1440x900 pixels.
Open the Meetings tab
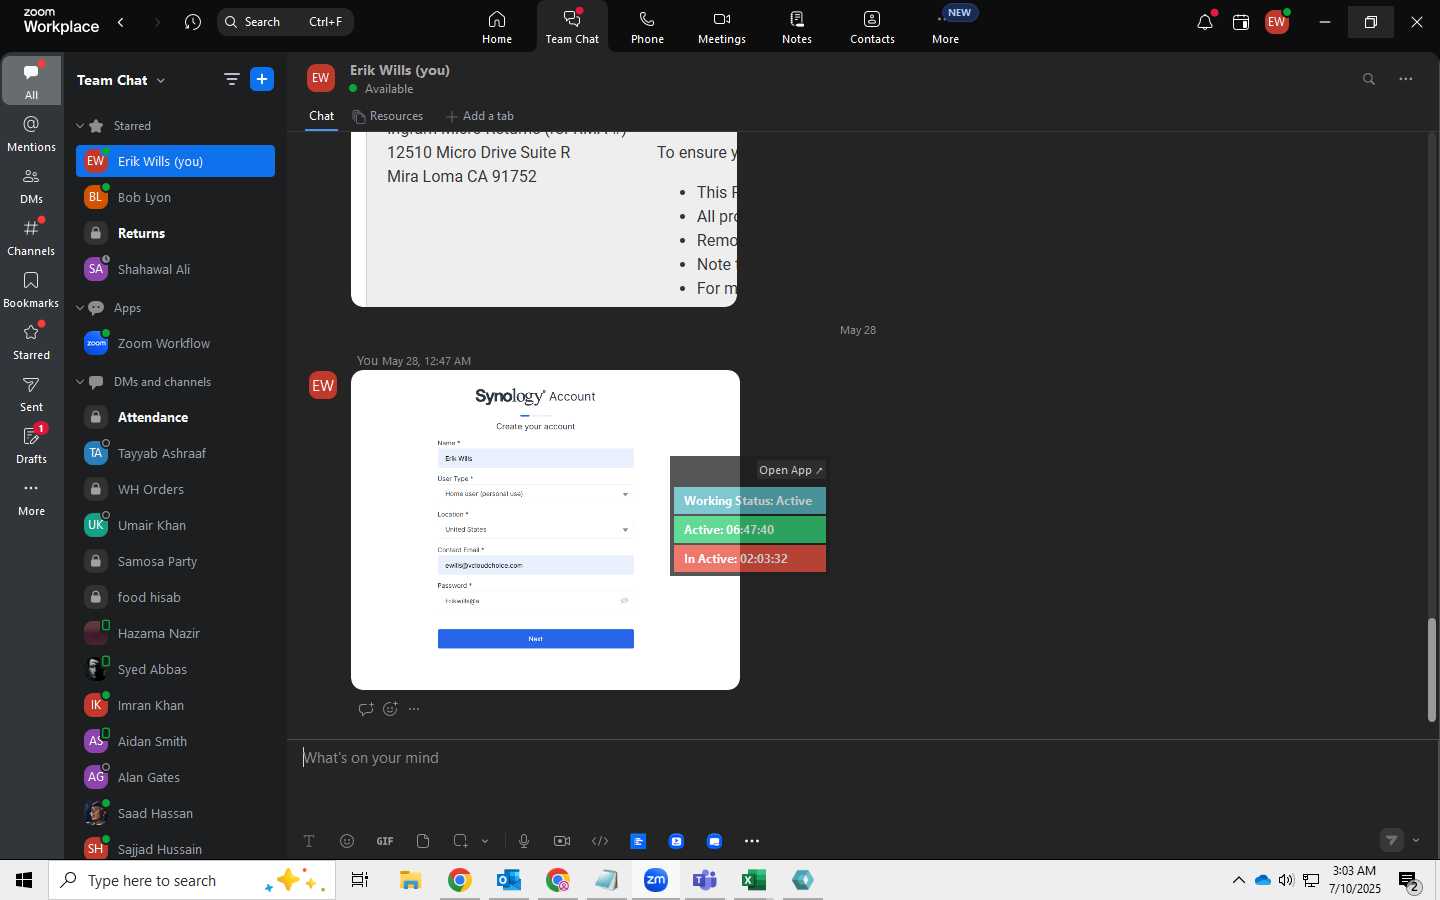(722, 27)
